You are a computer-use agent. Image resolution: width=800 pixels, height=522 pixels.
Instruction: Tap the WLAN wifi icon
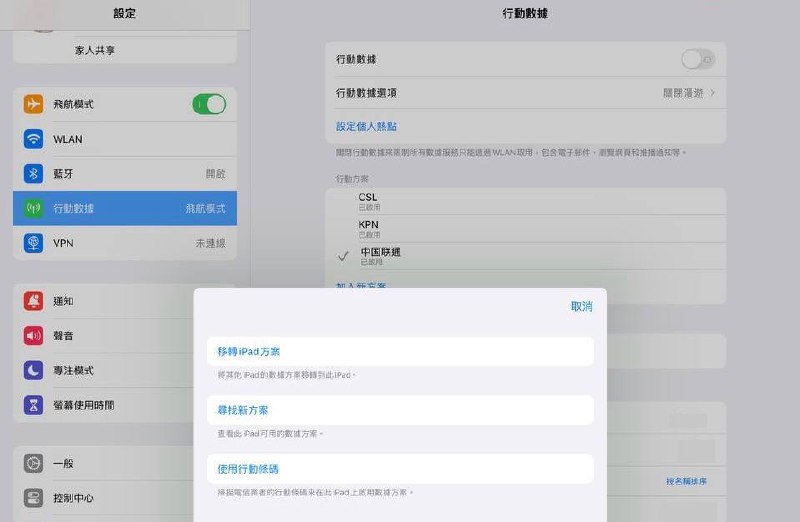(33, 139)
